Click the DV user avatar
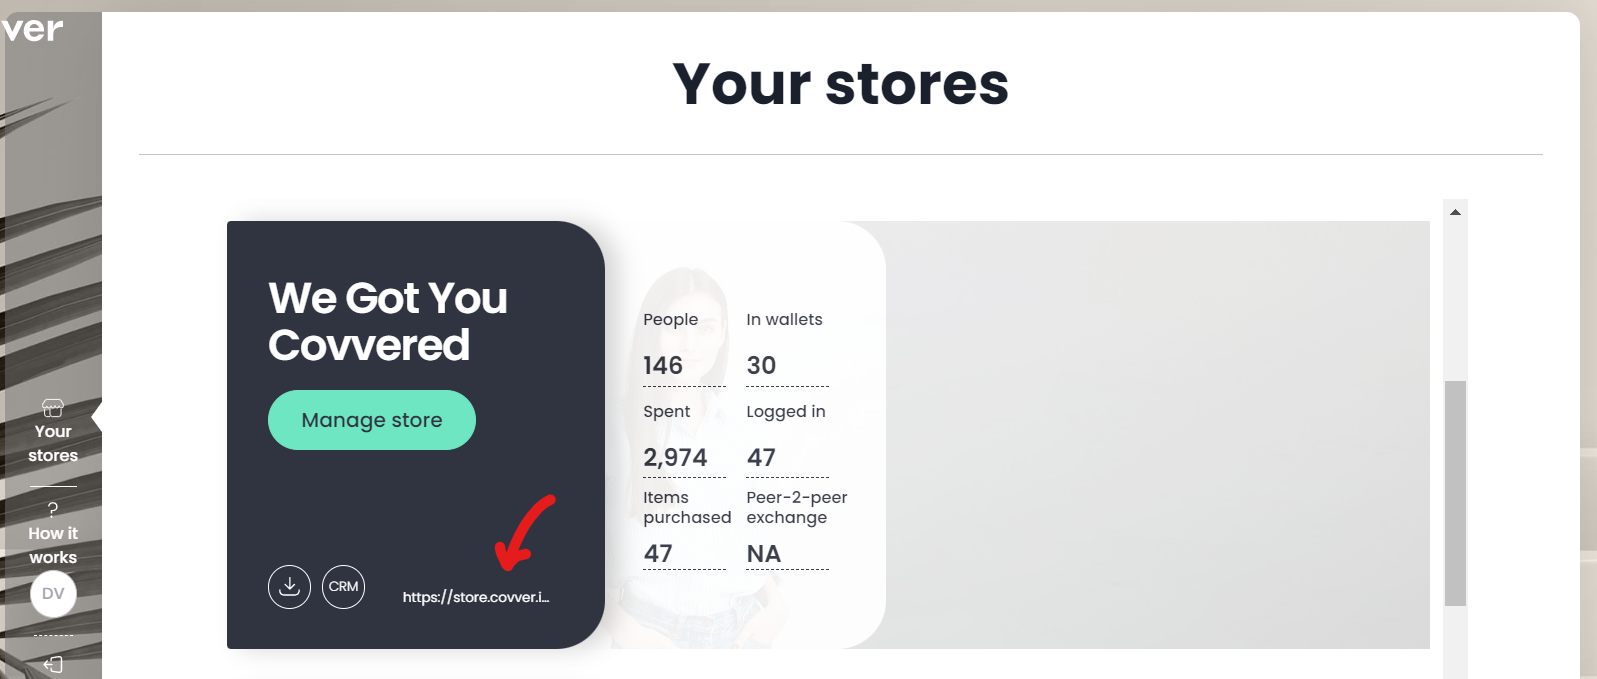 pos(53,594)
